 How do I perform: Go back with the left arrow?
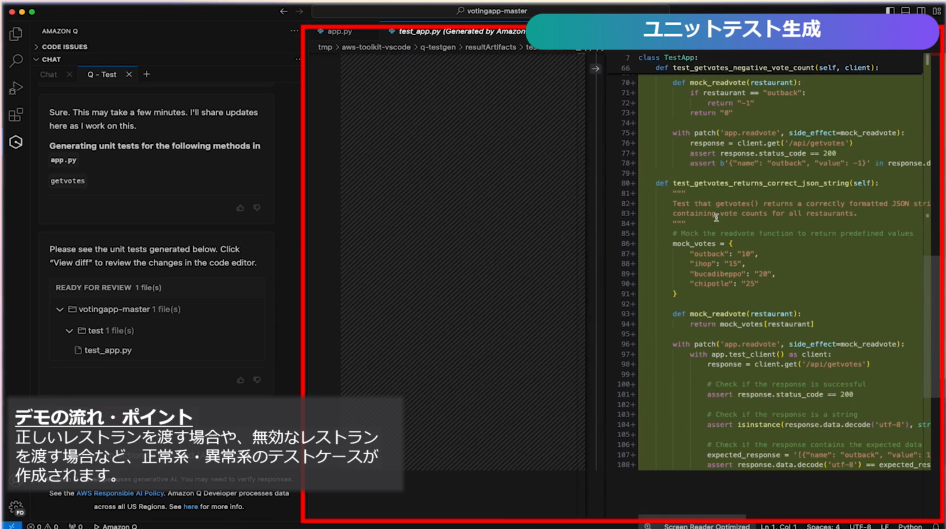click(x=284, y=11)
